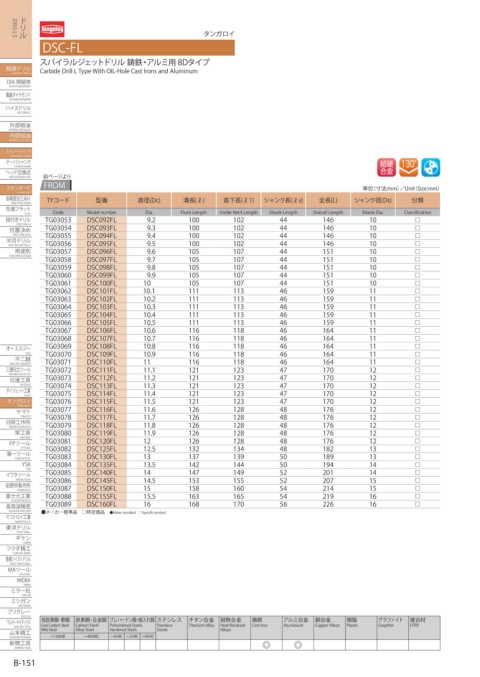Select the イワタツール maker tab
This screenshot has height=677, width=480.
pyautogui.click(x=16, y=476)
